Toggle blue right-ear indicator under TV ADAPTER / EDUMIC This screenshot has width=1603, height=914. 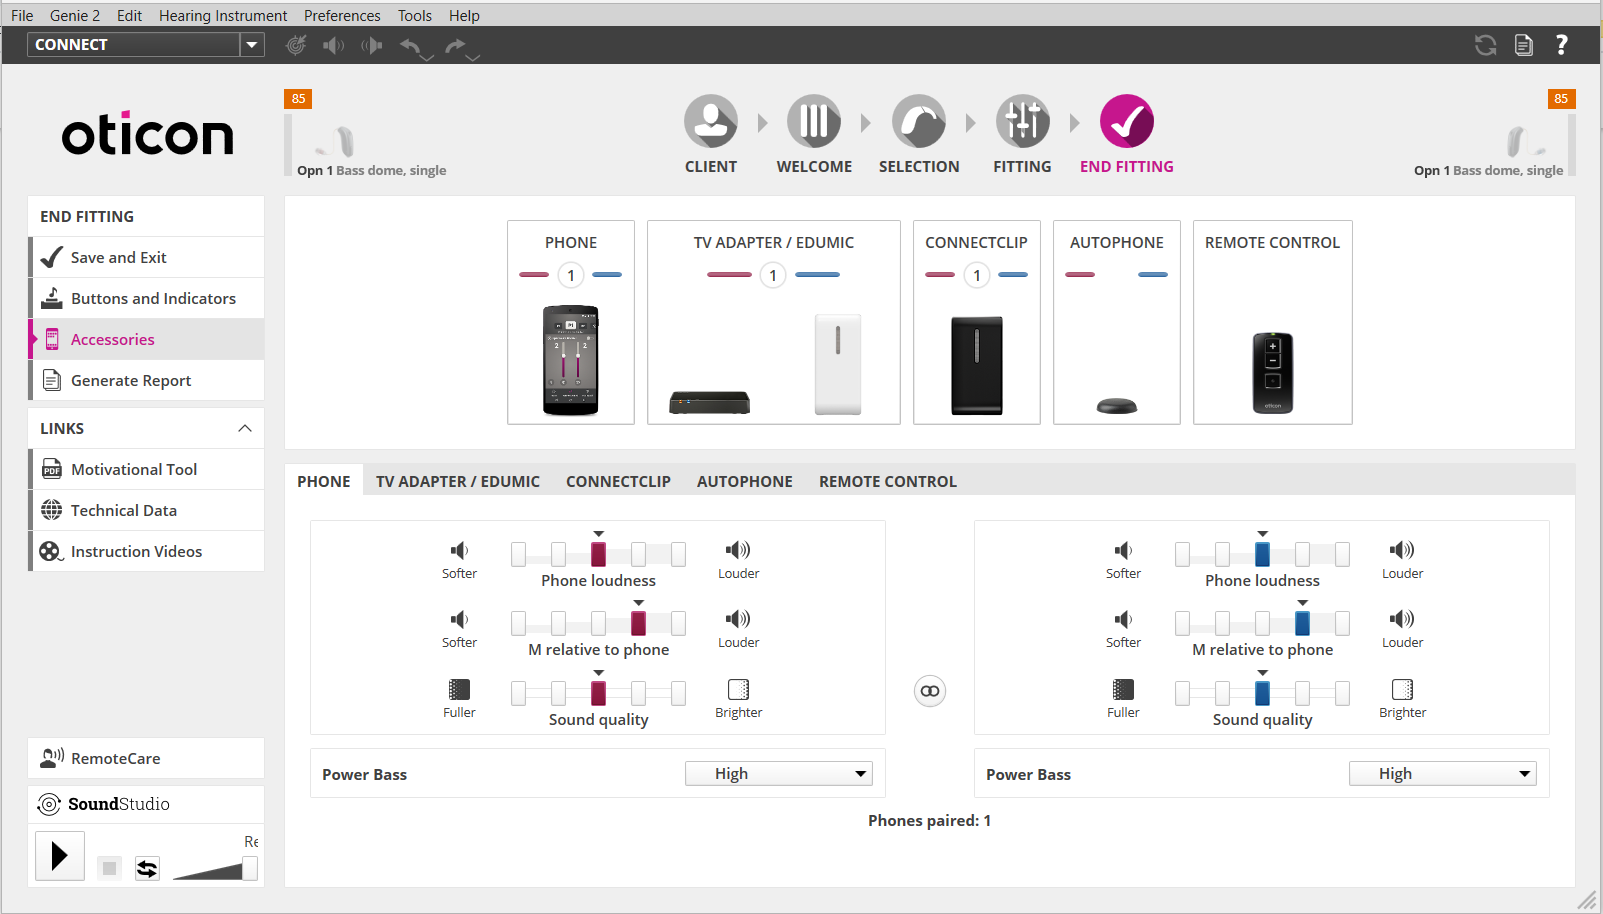(x=818, y=274)
